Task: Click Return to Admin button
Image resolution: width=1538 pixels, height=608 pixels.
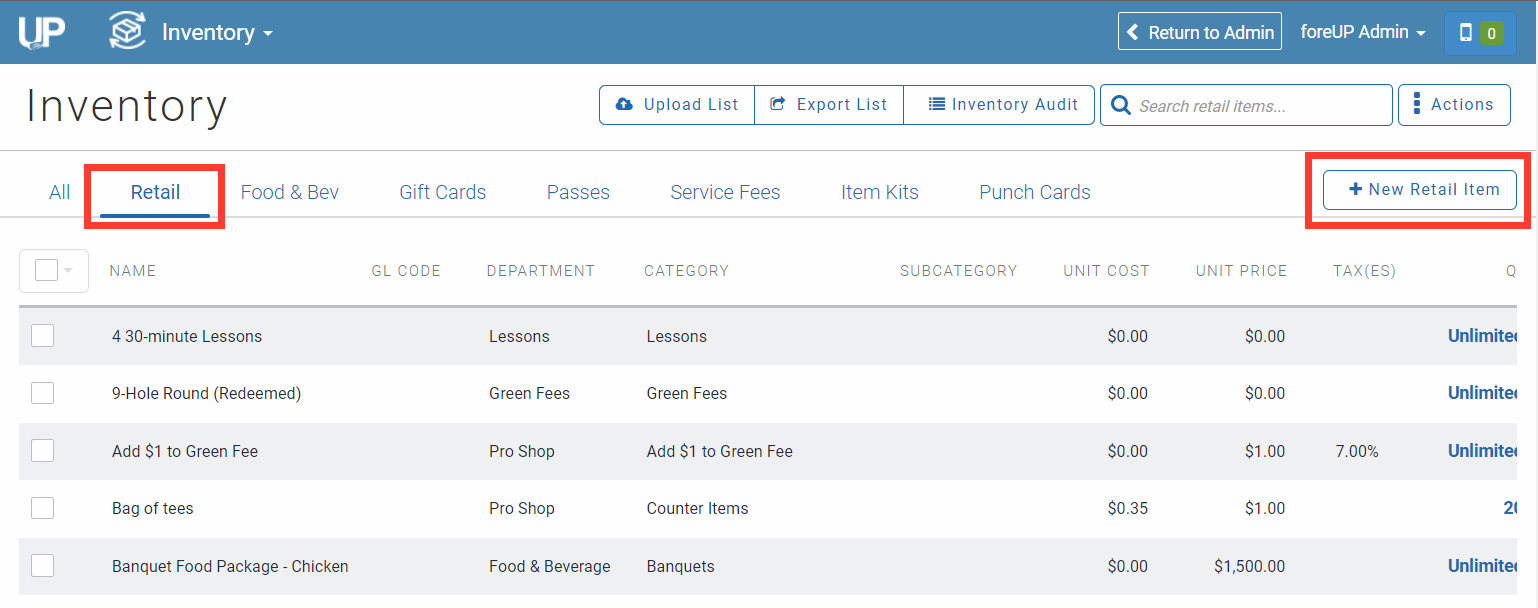Action: (x=1199, y=32)
